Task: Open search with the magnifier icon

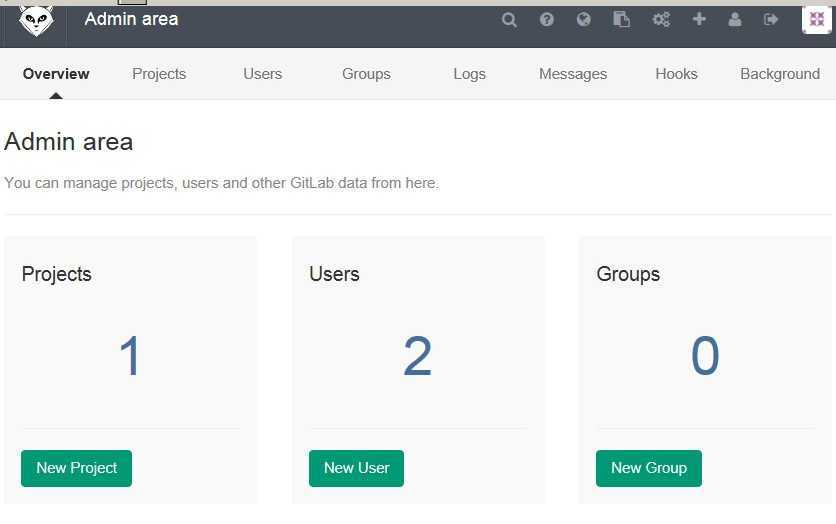Action: click(x=509, y=20)
